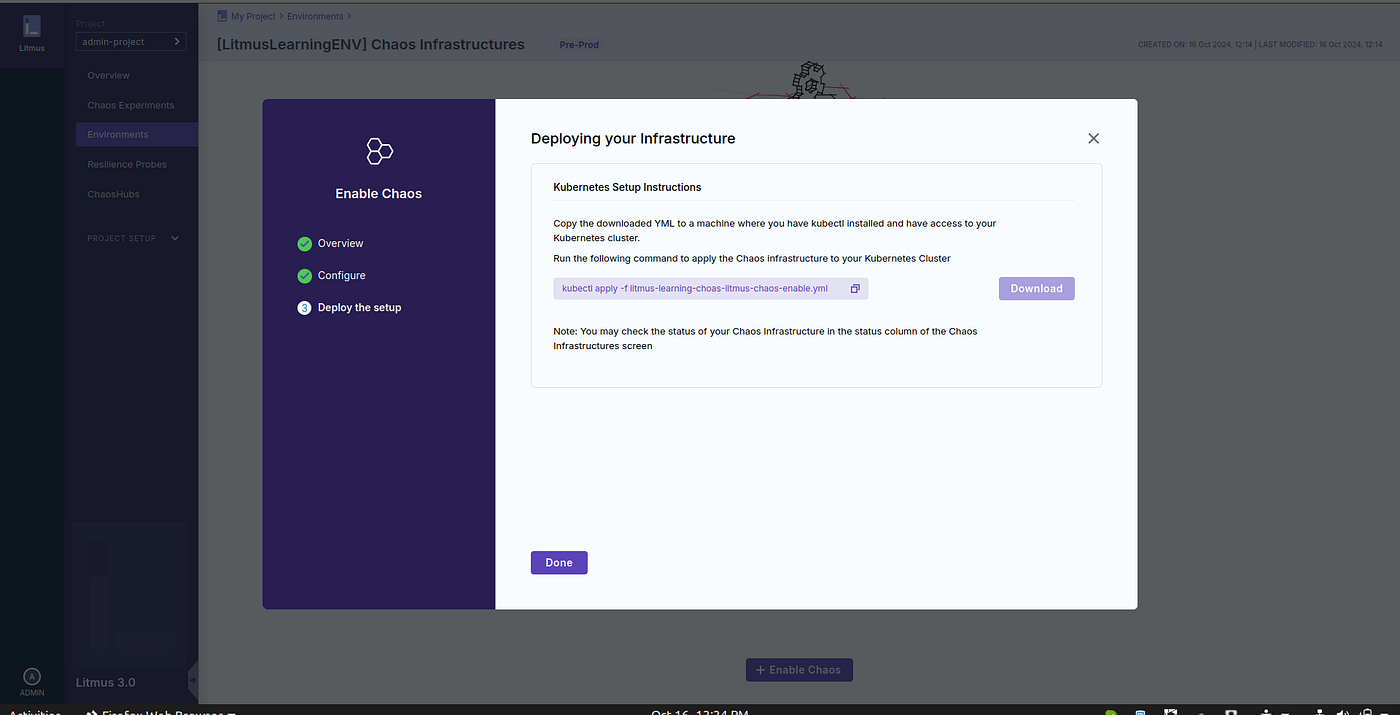Follow the Environments breadcrumb link

pyautogui.click(x=315, y=17)
